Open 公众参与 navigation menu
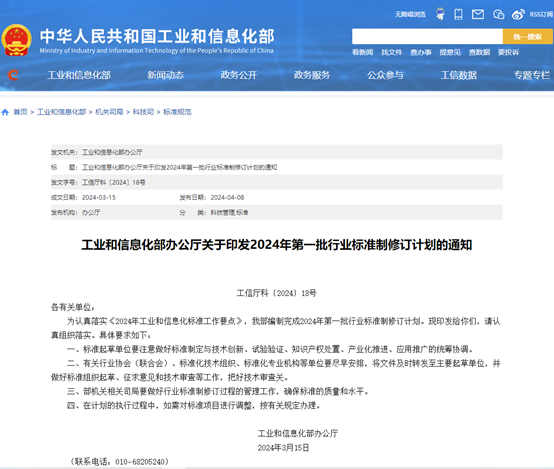The height and width of the screenshot is (469, 554). pos(385,75)
